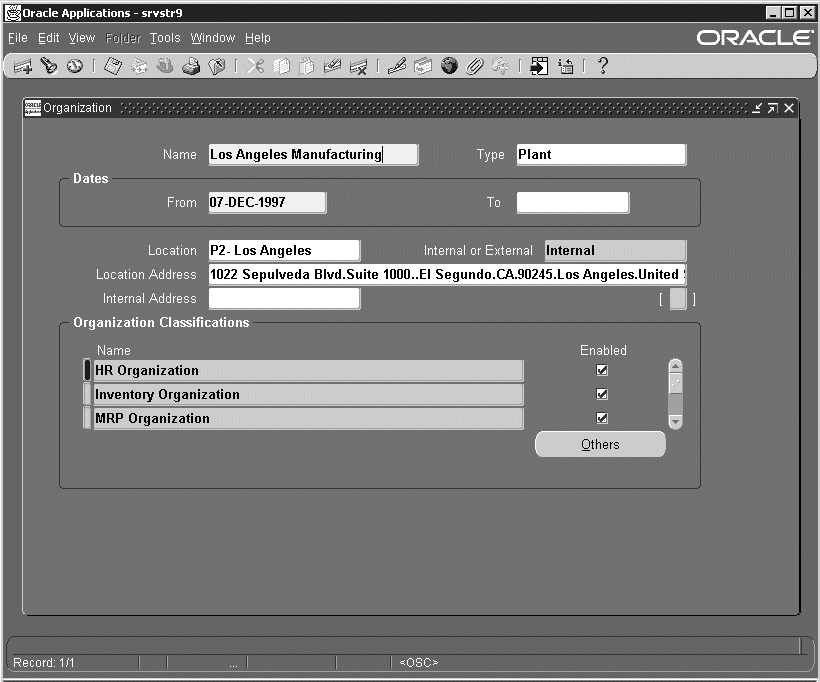Open the File menu
This screenshot has height=682, width=820.
pos(18,38)
